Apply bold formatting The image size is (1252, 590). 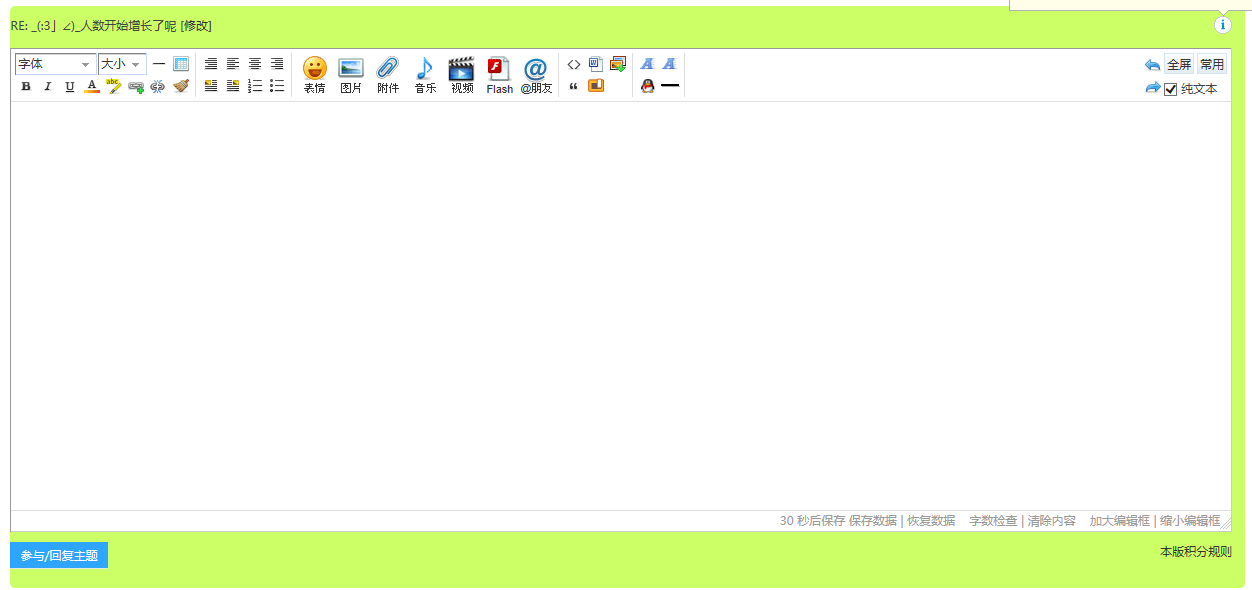tap(26, 87)
